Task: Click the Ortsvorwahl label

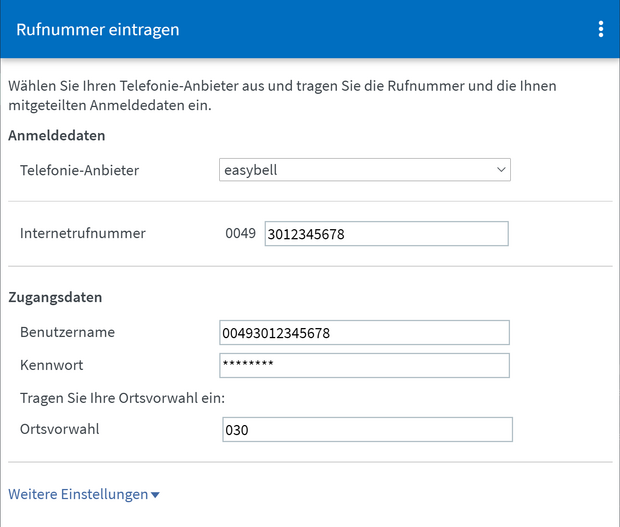Action: [60, 429]
